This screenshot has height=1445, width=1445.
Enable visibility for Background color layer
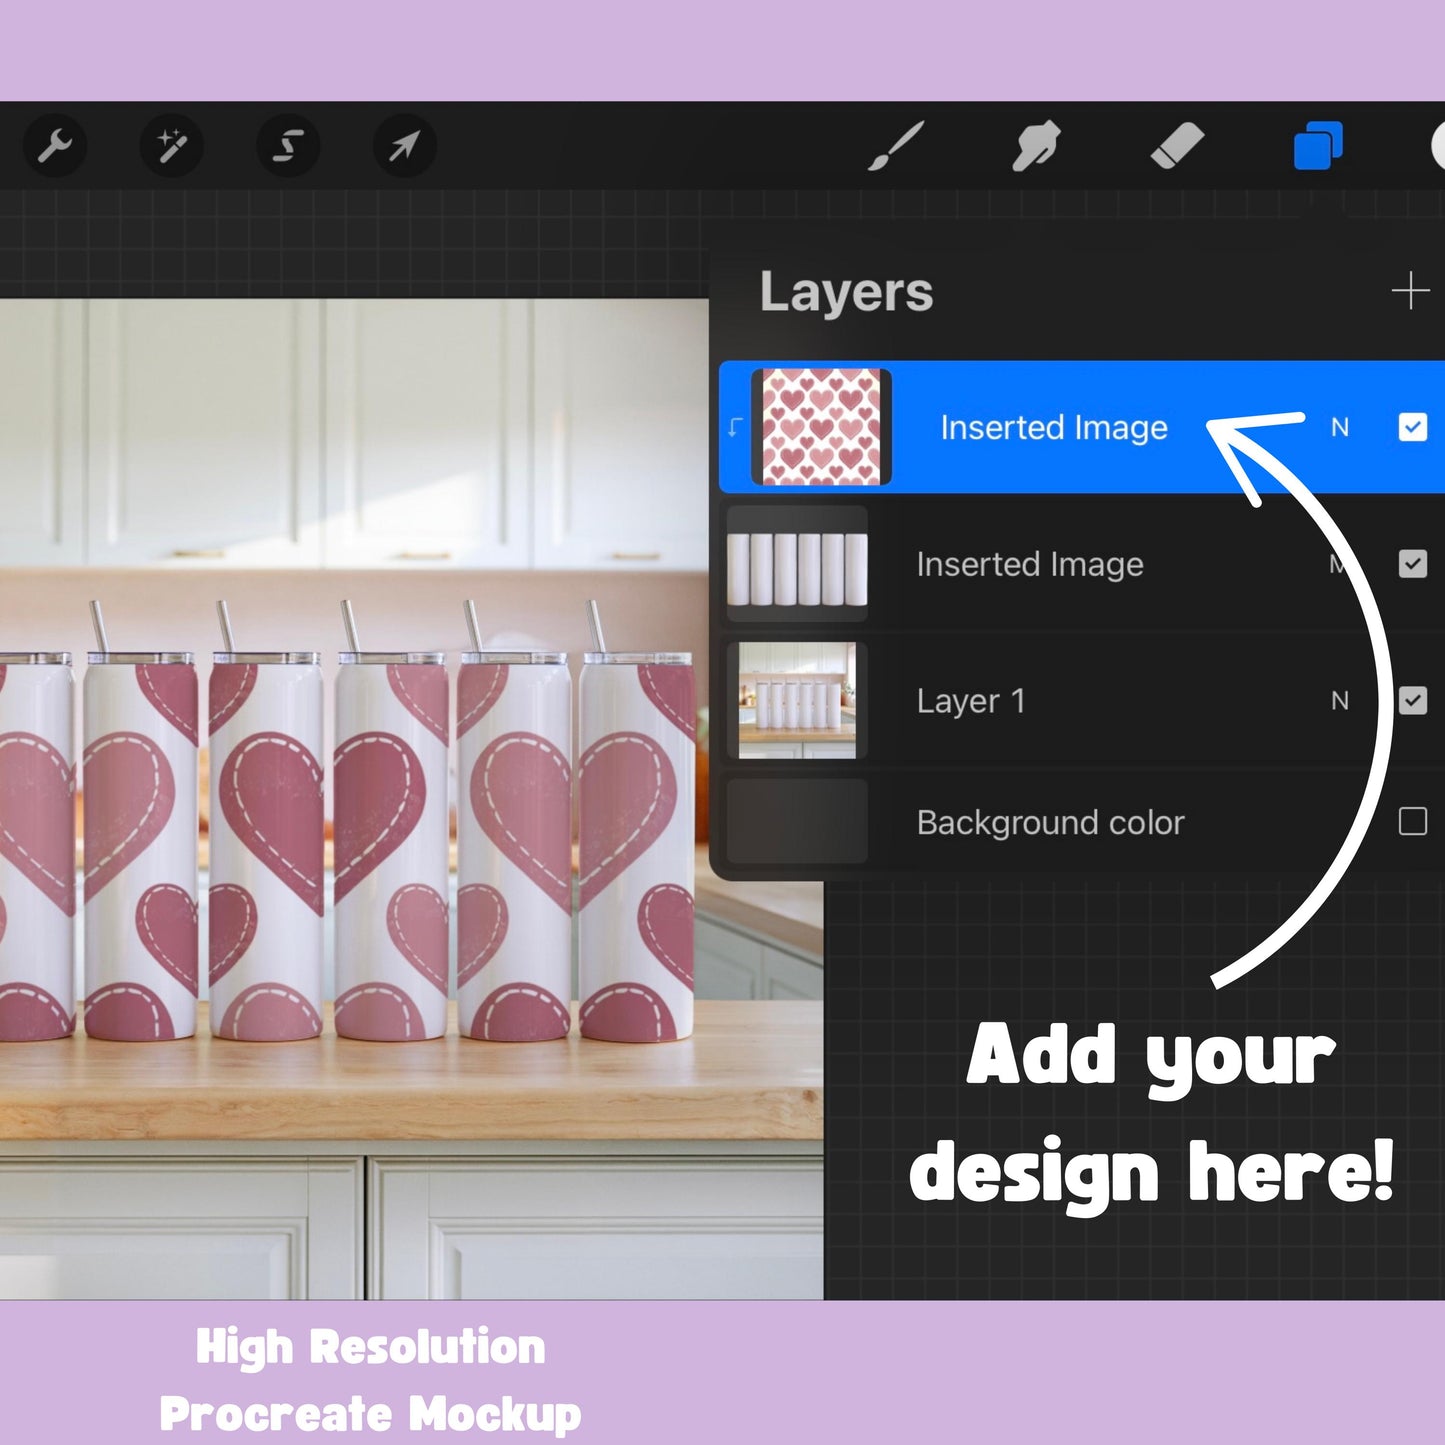pyautogui.click(x=1415, y=822)
